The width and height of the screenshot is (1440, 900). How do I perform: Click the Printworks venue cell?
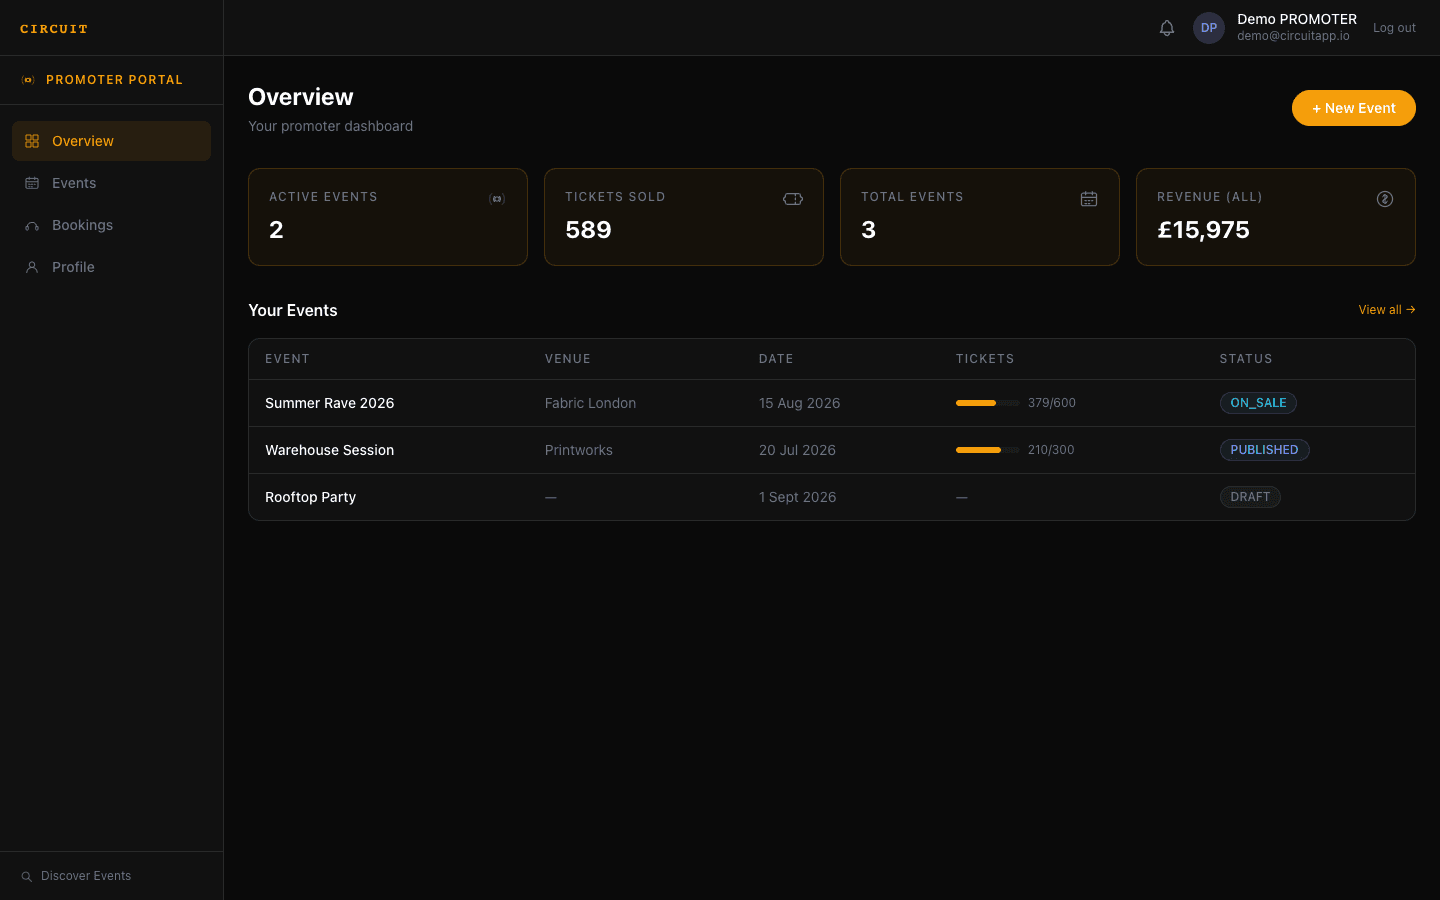(579, 450)
